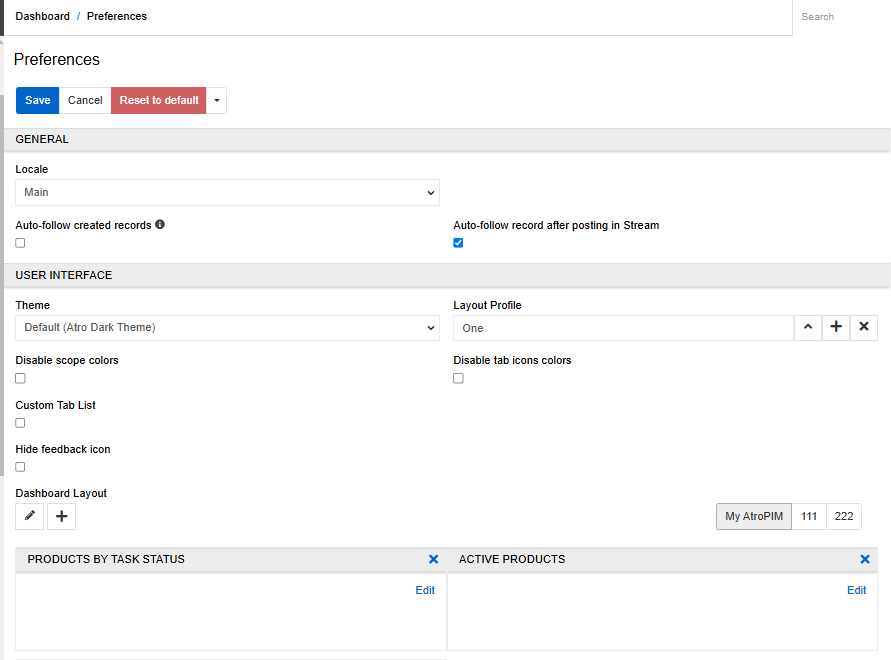Image resolution: width=891 pixels, height=660 pixels.
Task: Remove the Products by Task Status dashlet
Action: (434, 559)
